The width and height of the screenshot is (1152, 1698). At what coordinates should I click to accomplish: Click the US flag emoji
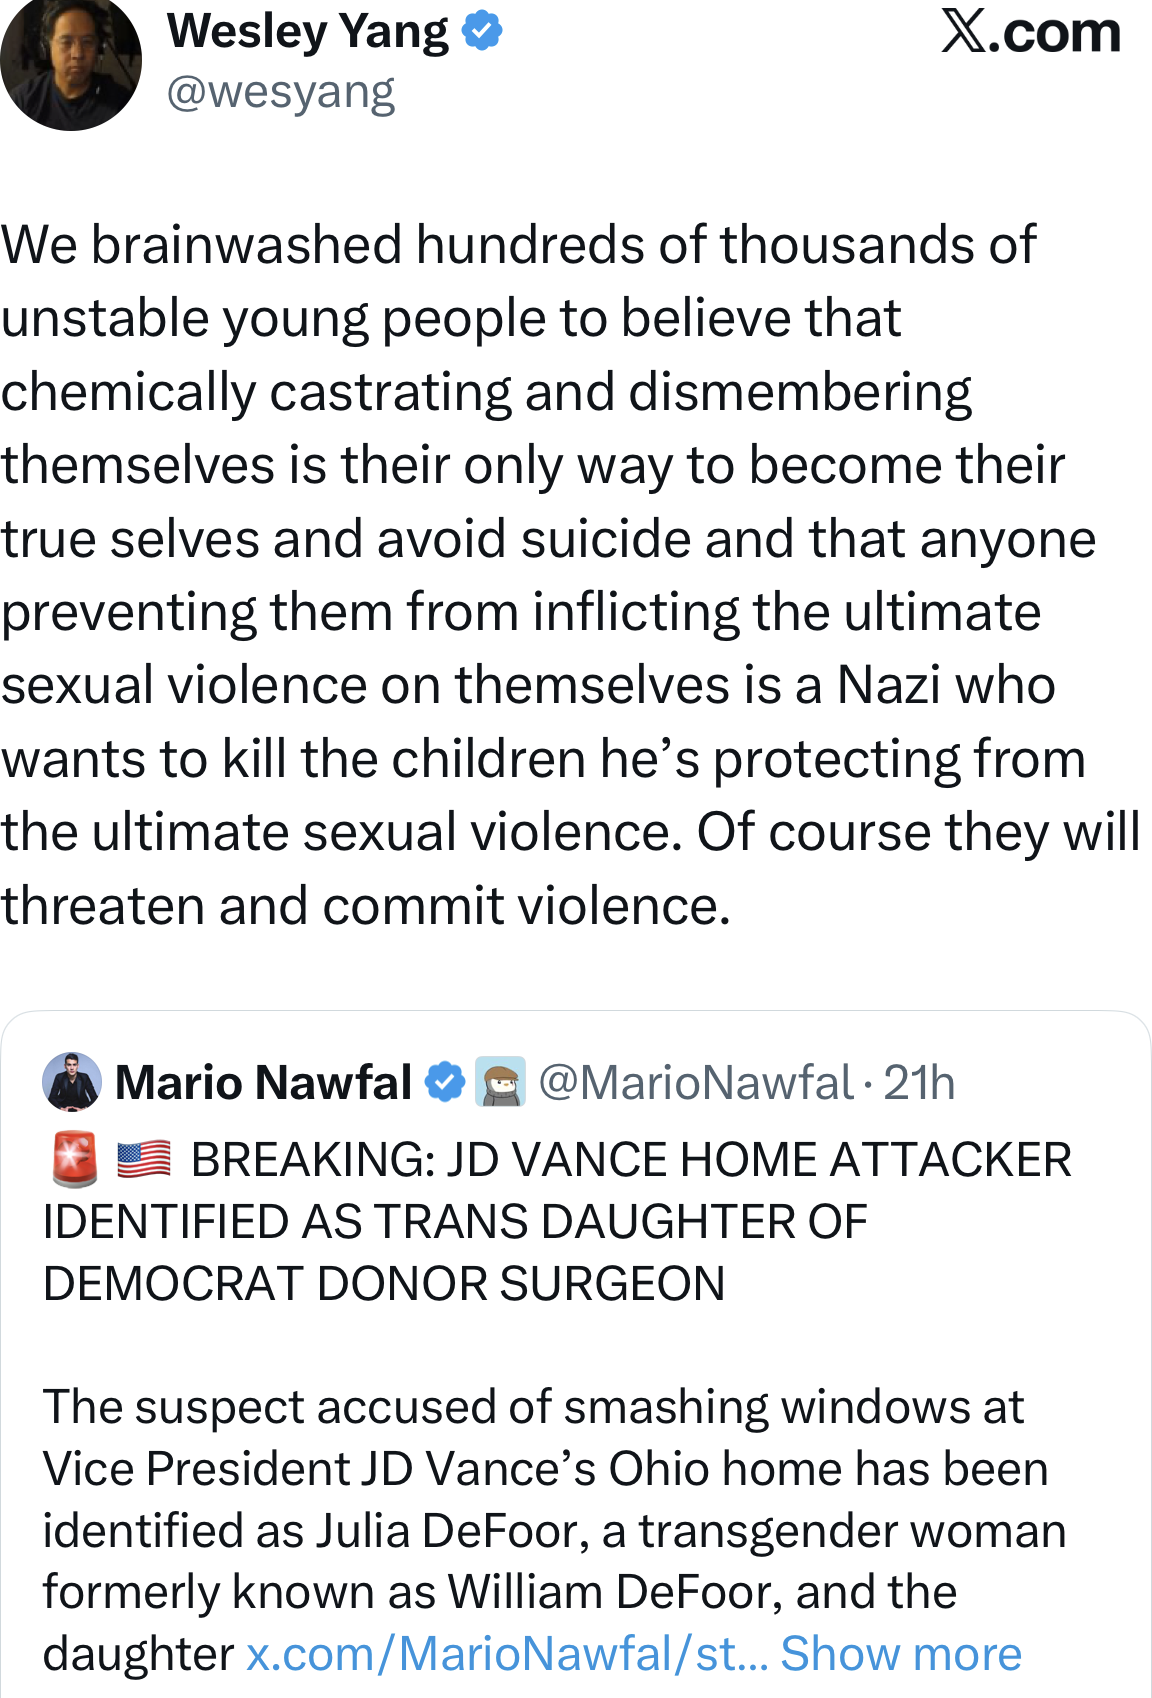144,1160
